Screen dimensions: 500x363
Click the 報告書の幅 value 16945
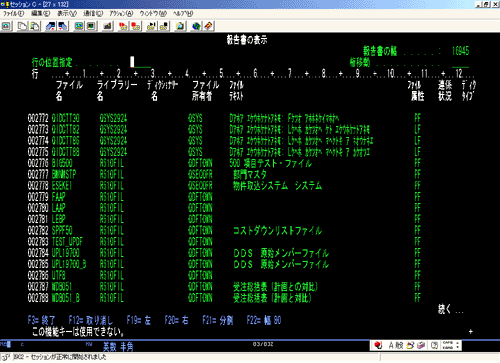[x=461, y=51]
